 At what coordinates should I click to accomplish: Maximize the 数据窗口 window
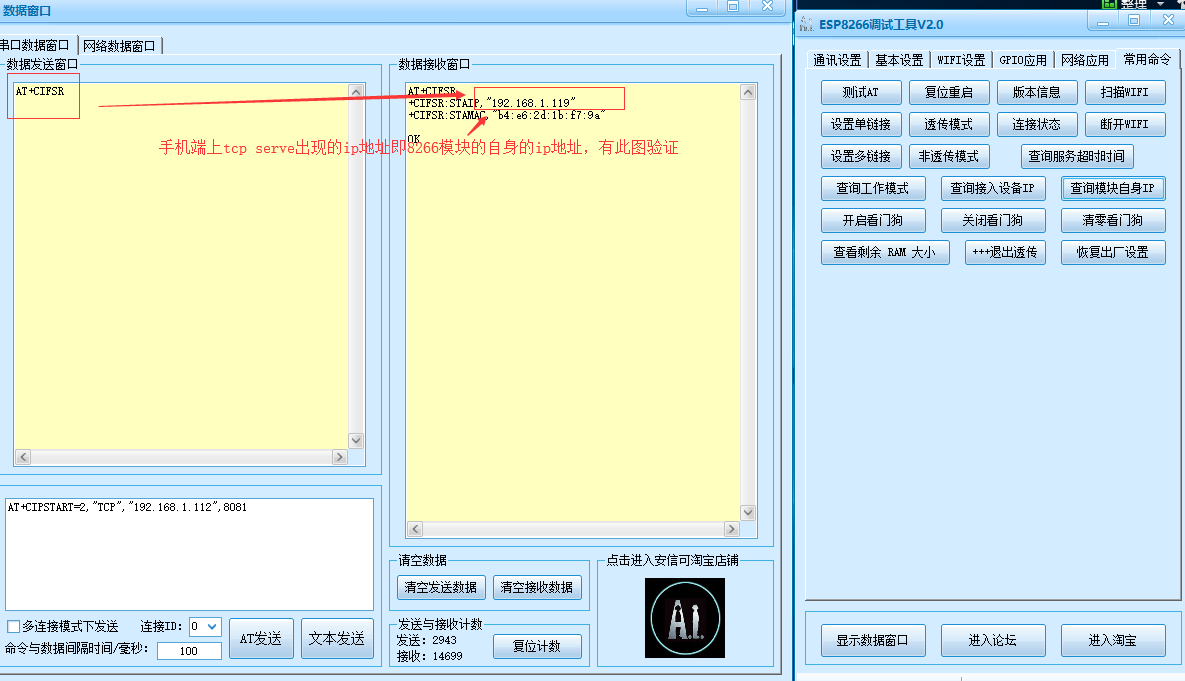click(x=733, y=6)
